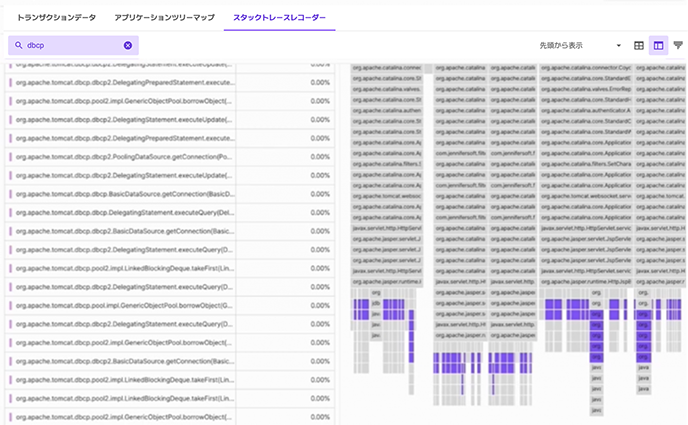The image size is (688, 425).
Task: Clear the dbcp search with the X icon
Action: 128,46
